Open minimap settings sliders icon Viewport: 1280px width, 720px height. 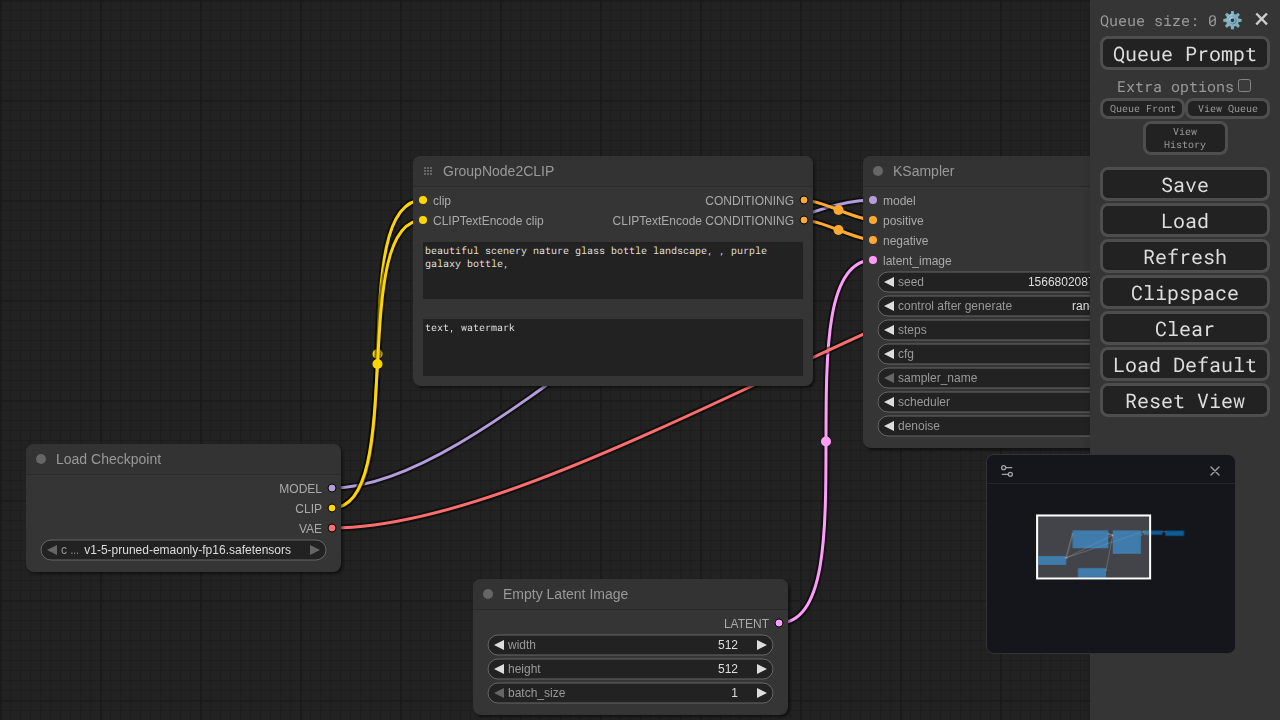(1007, 471)
